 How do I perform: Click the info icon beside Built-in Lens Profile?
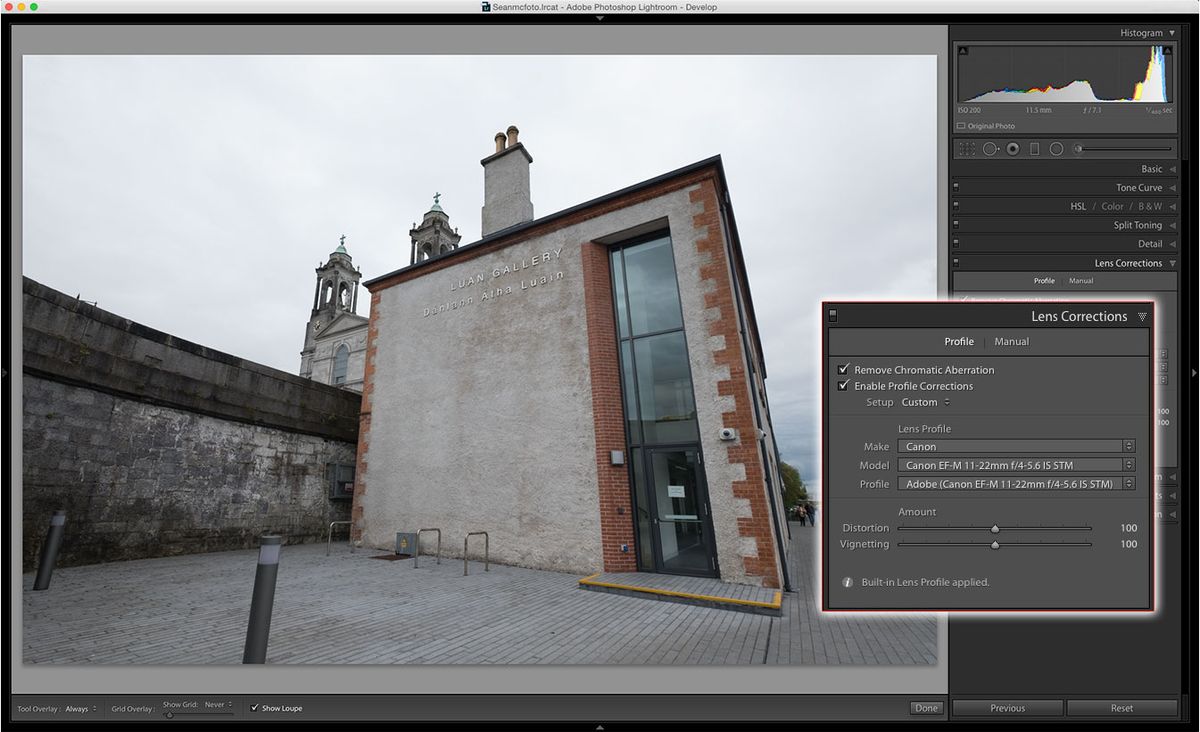pos(846,582)
